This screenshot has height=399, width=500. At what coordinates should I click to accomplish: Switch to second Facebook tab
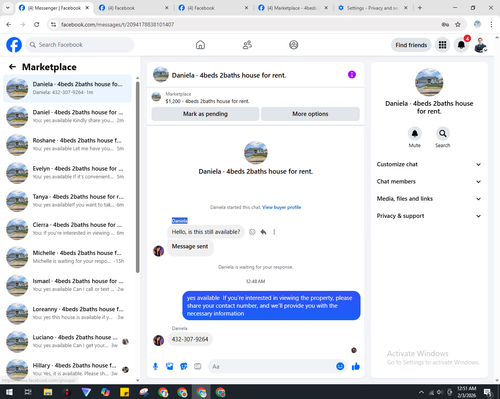[x=134, y=8]
